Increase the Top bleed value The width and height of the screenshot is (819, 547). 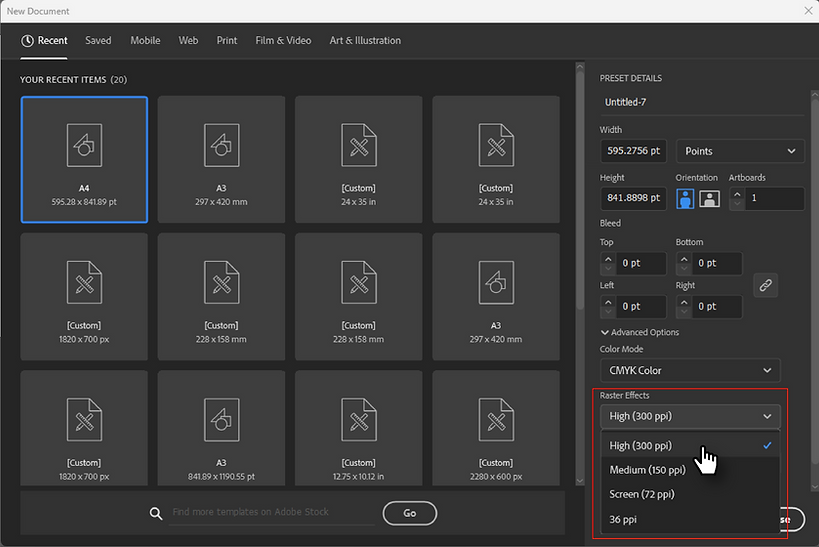click(x=608, y=259)
